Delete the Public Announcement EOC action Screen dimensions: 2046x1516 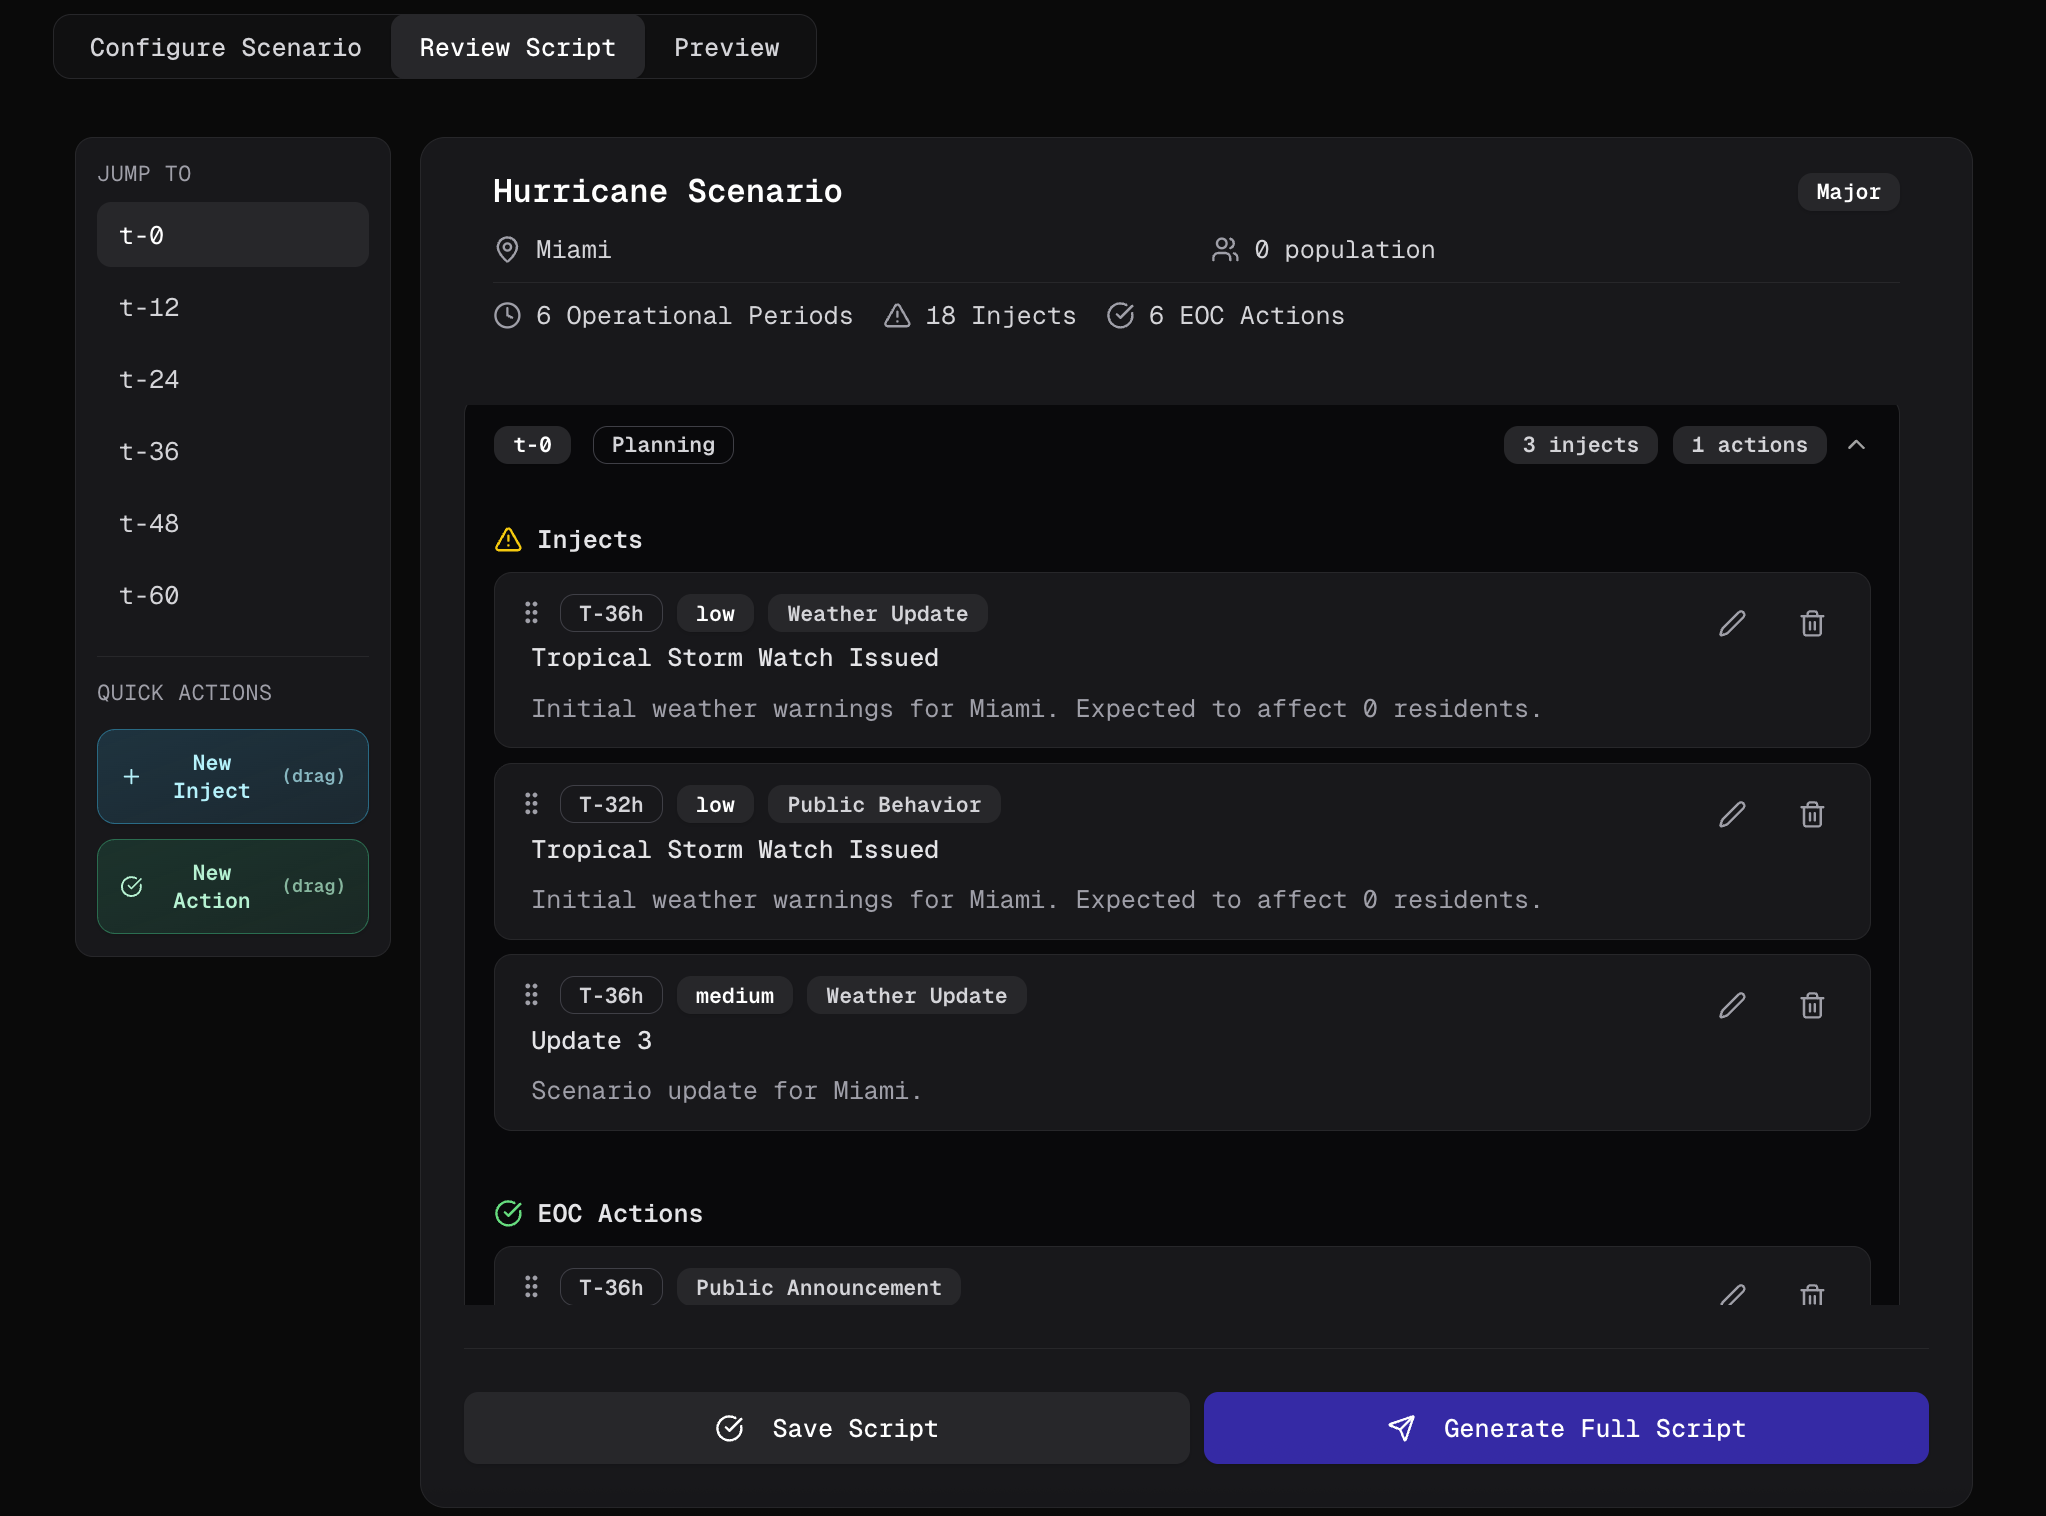1812,1294
